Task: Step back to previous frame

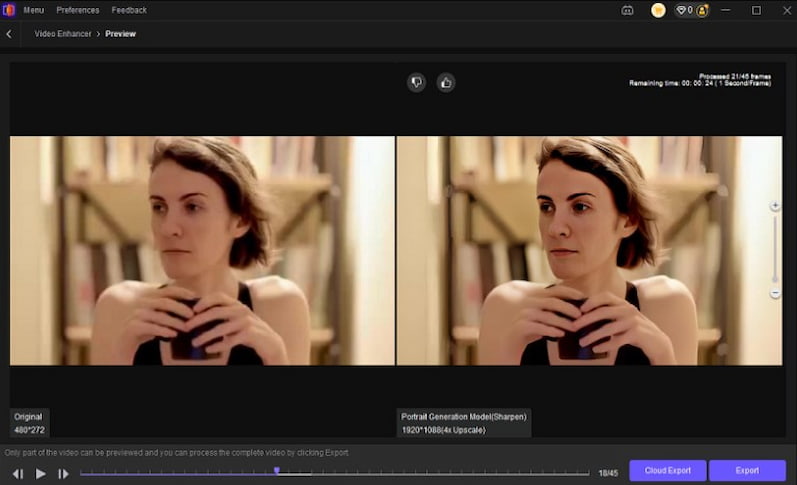Action: click(x=18, y=474)
